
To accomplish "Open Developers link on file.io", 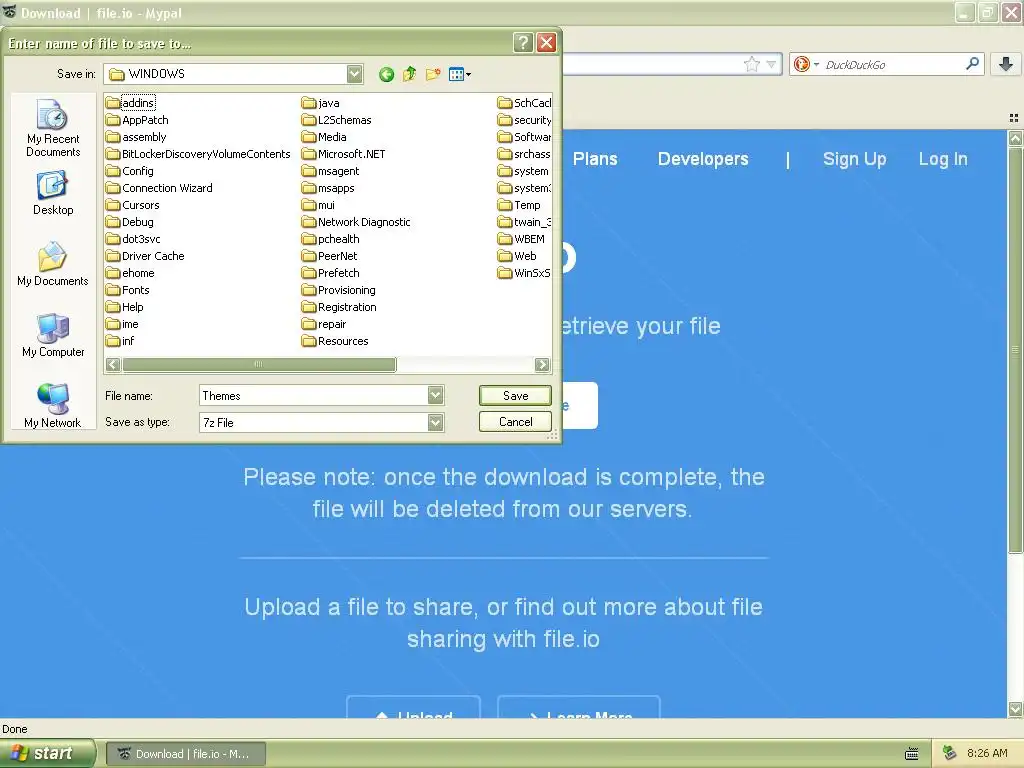I will (x=703, y=159).
